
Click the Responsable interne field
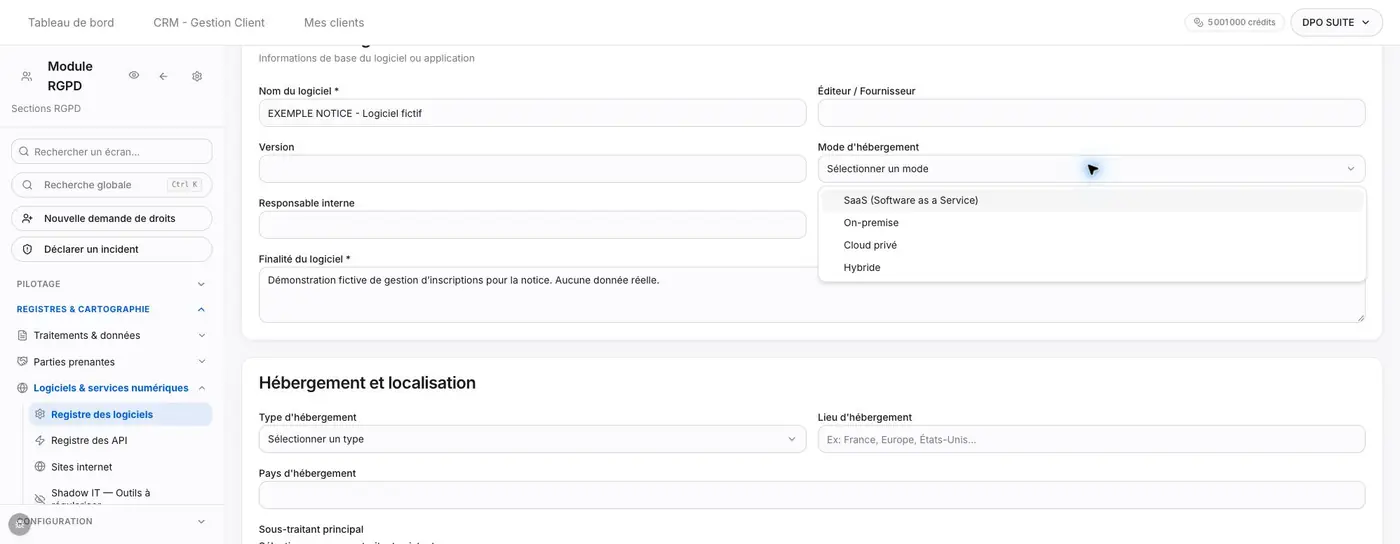click(x=532, y=225)
